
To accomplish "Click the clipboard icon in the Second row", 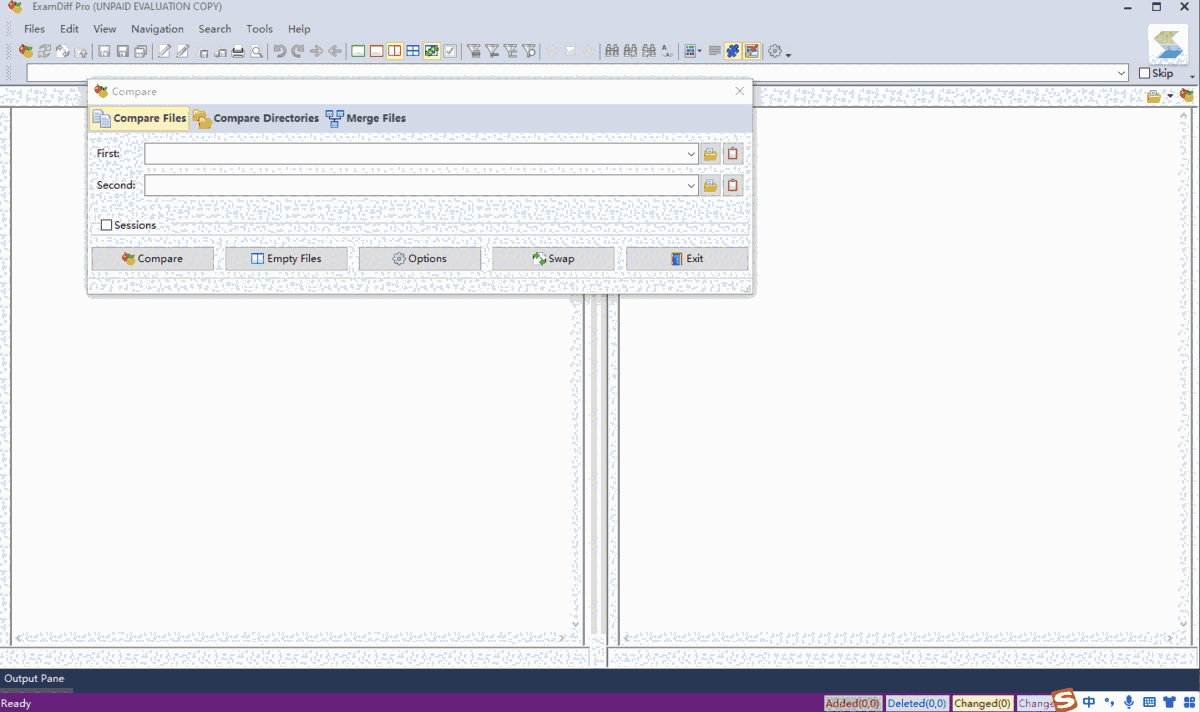I will 733,185.
